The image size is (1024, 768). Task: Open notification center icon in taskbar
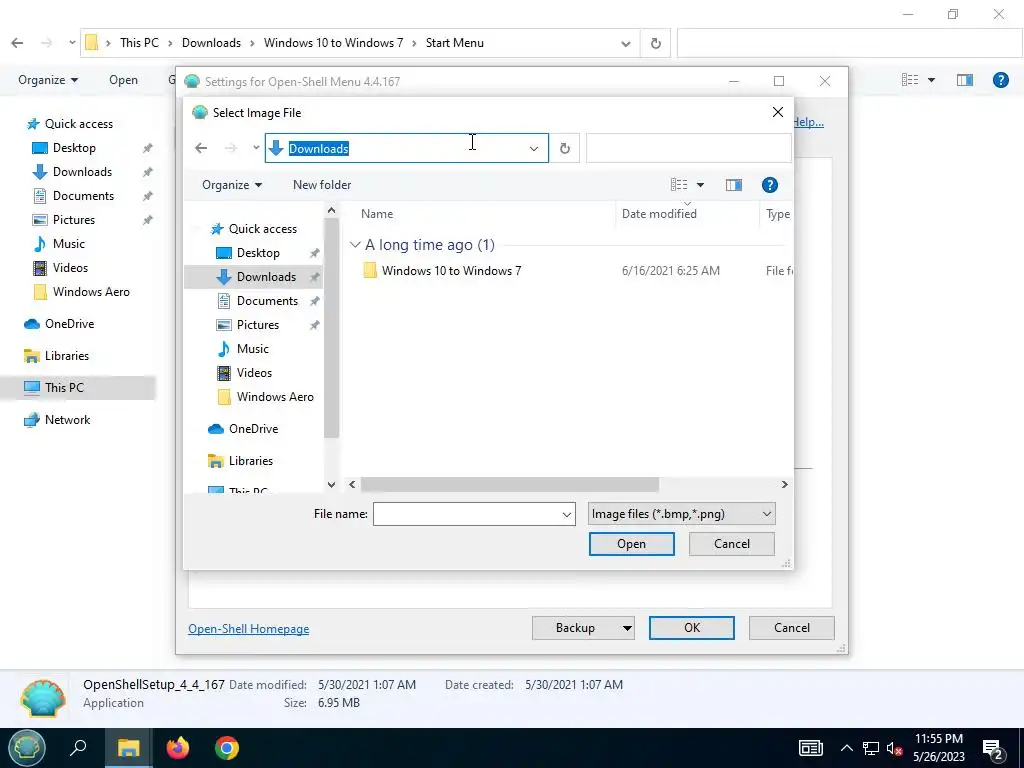(993, 749)
